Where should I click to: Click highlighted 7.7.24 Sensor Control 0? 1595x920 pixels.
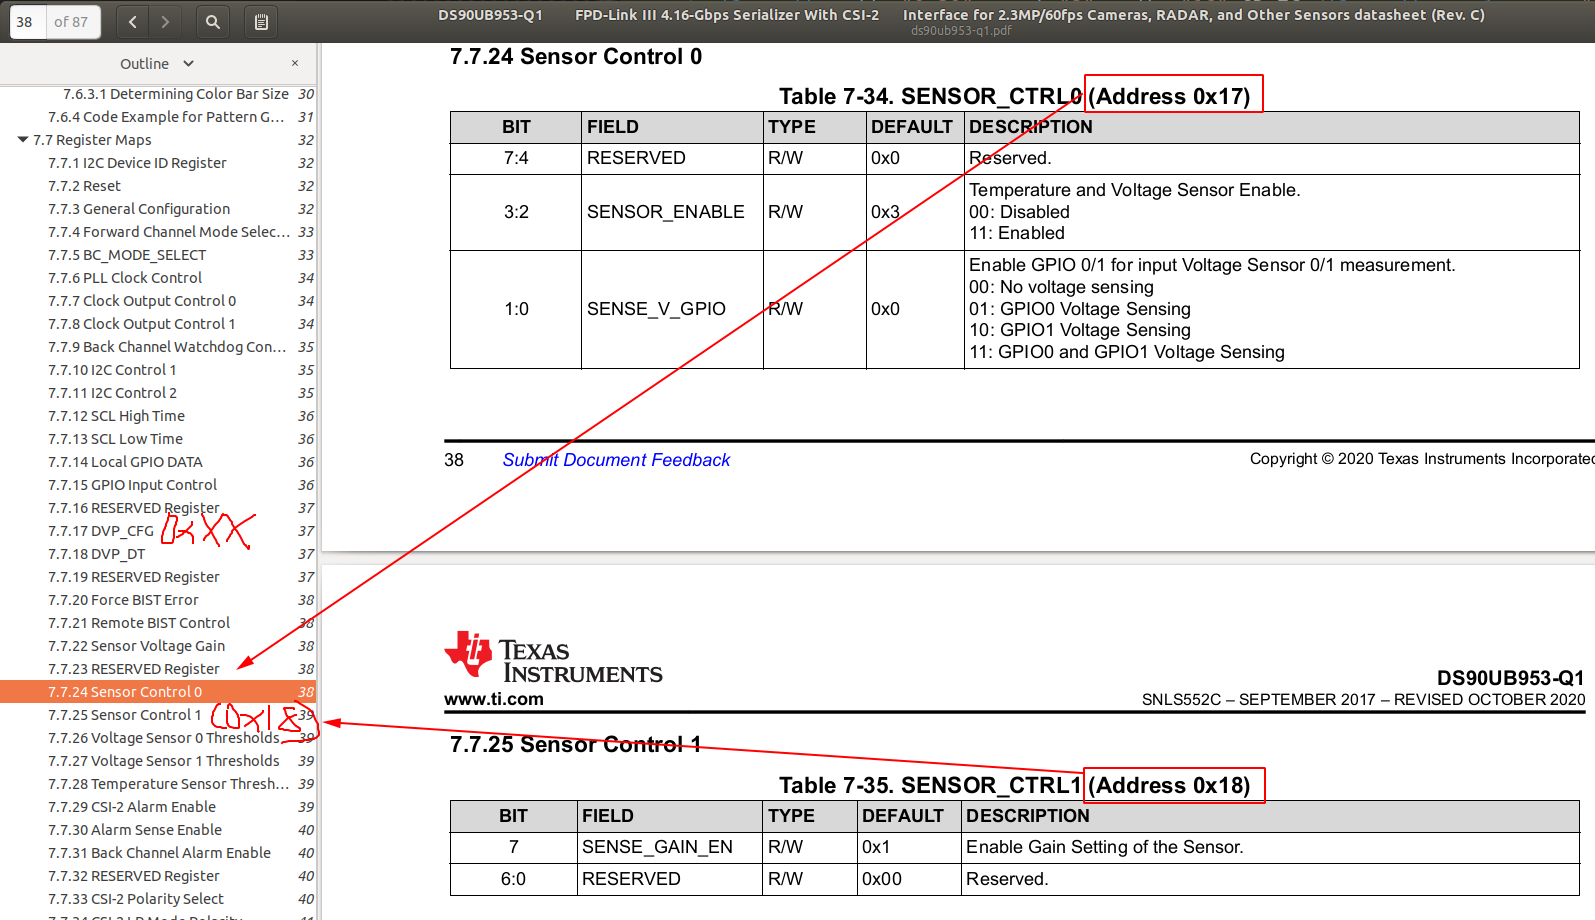coord(158,692)
